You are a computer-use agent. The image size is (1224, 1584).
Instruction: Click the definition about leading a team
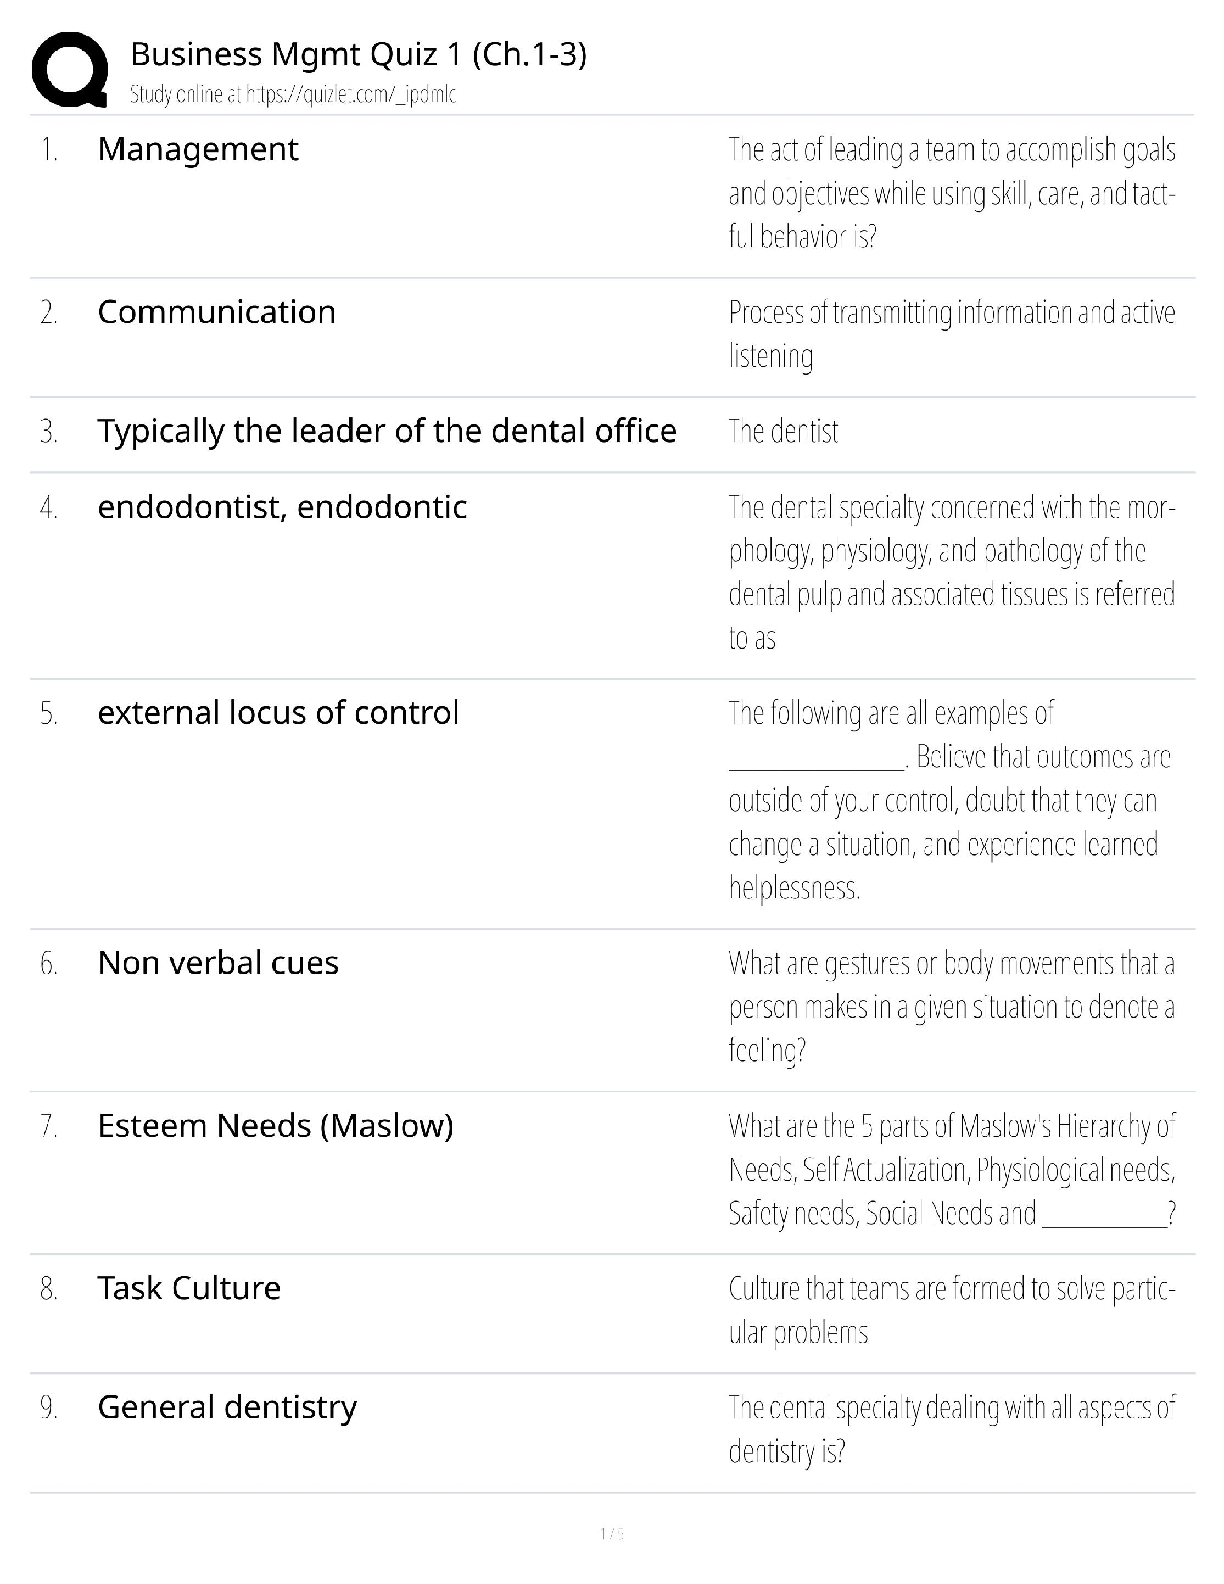(x=951, y=193)
